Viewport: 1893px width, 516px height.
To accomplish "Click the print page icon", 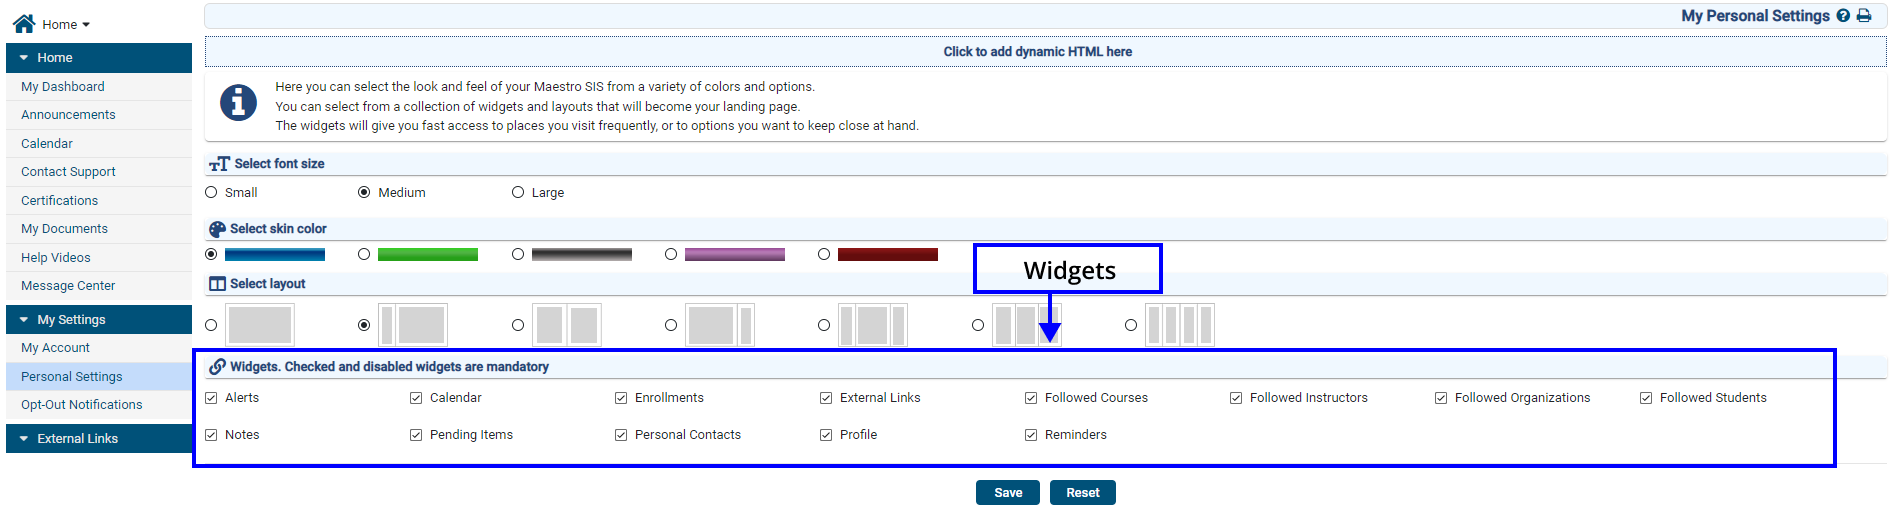I will [1864, 16].
